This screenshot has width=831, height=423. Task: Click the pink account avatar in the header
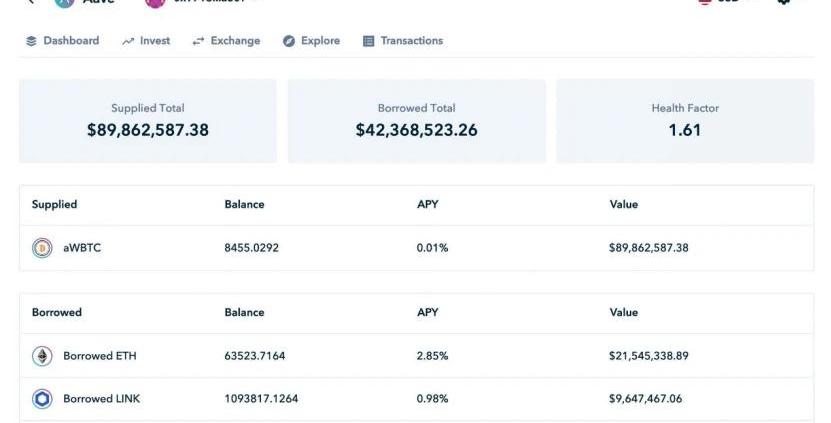(x=154, y=2)
